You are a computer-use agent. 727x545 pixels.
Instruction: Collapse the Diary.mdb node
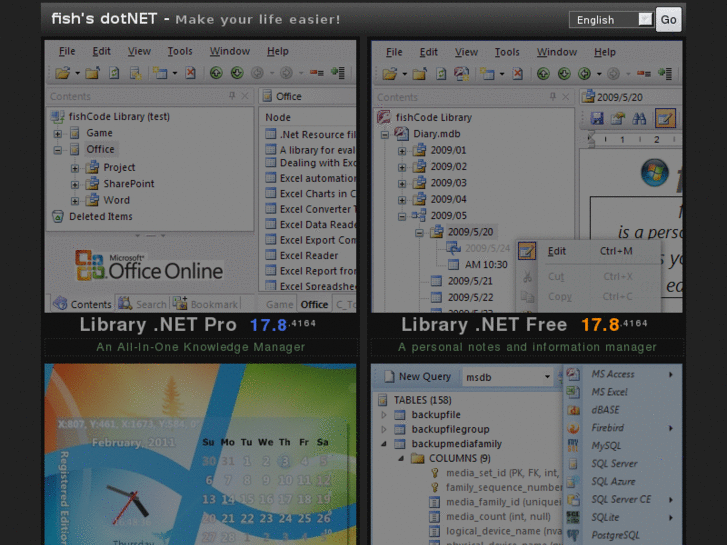point(385,135)
